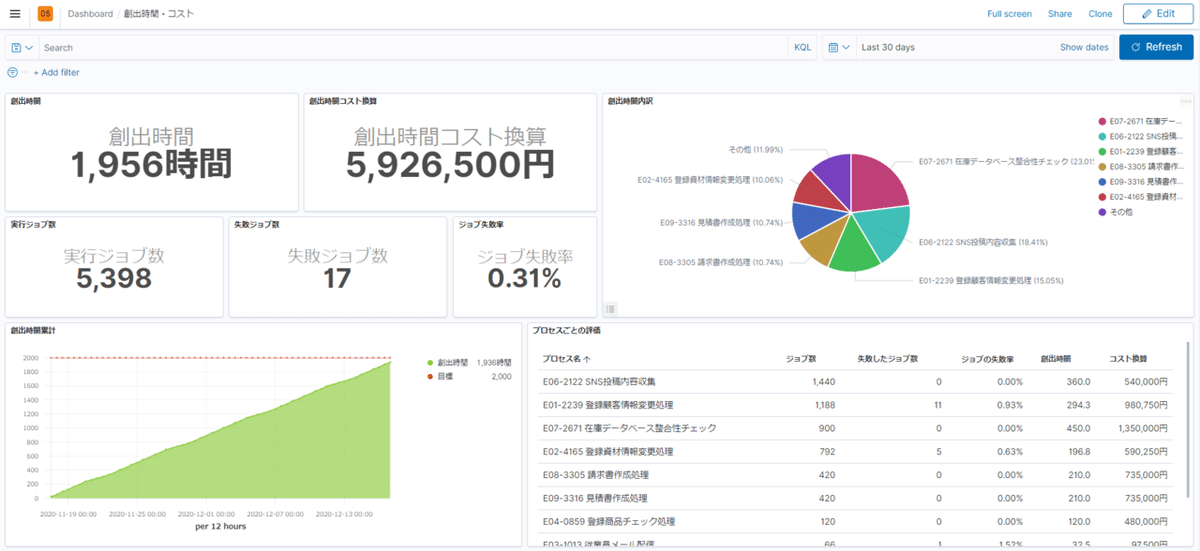Viewport: 1200px width, 551px height.
Task: Open panel options on 創出時間内訳 panel
Action: [x=1186, y=100]
